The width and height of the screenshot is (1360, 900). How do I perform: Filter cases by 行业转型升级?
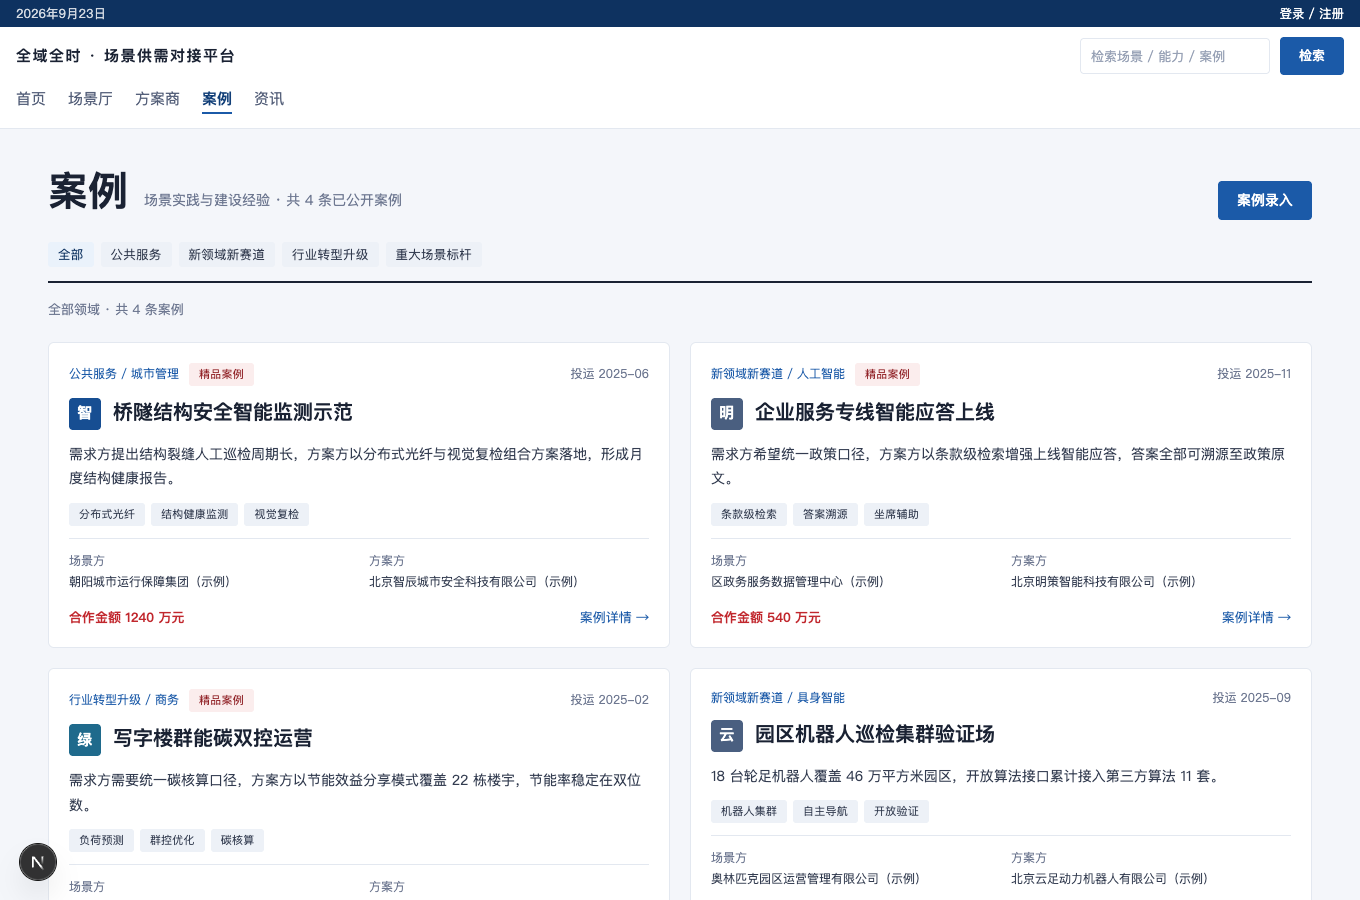click(x=330, y=255)
